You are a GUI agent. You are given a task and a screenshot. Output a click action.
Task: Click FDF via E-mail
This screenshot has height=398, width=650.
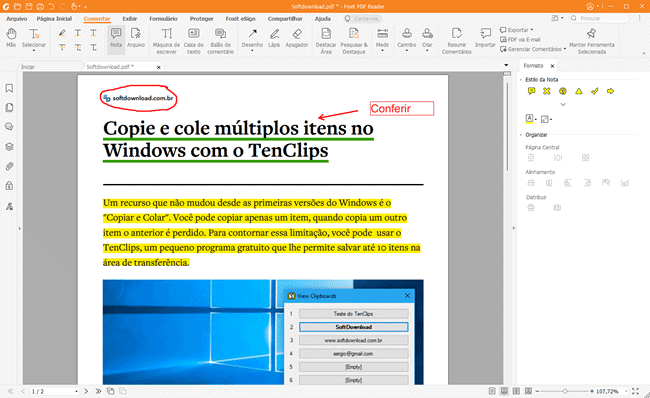pos(520,39)
